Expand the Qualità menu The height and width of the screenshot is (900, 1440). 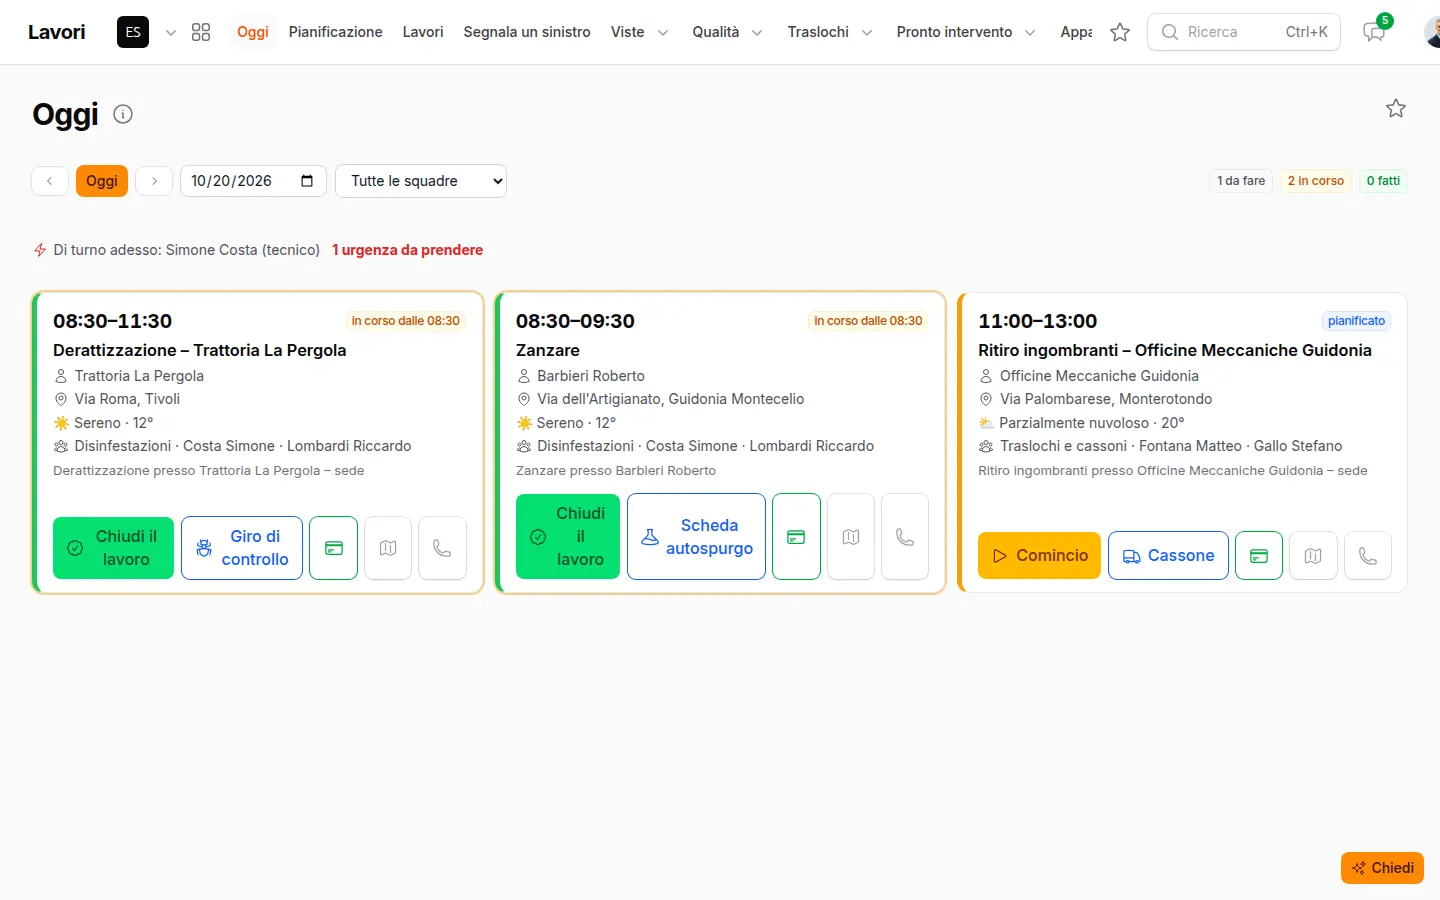click(728, 32)
